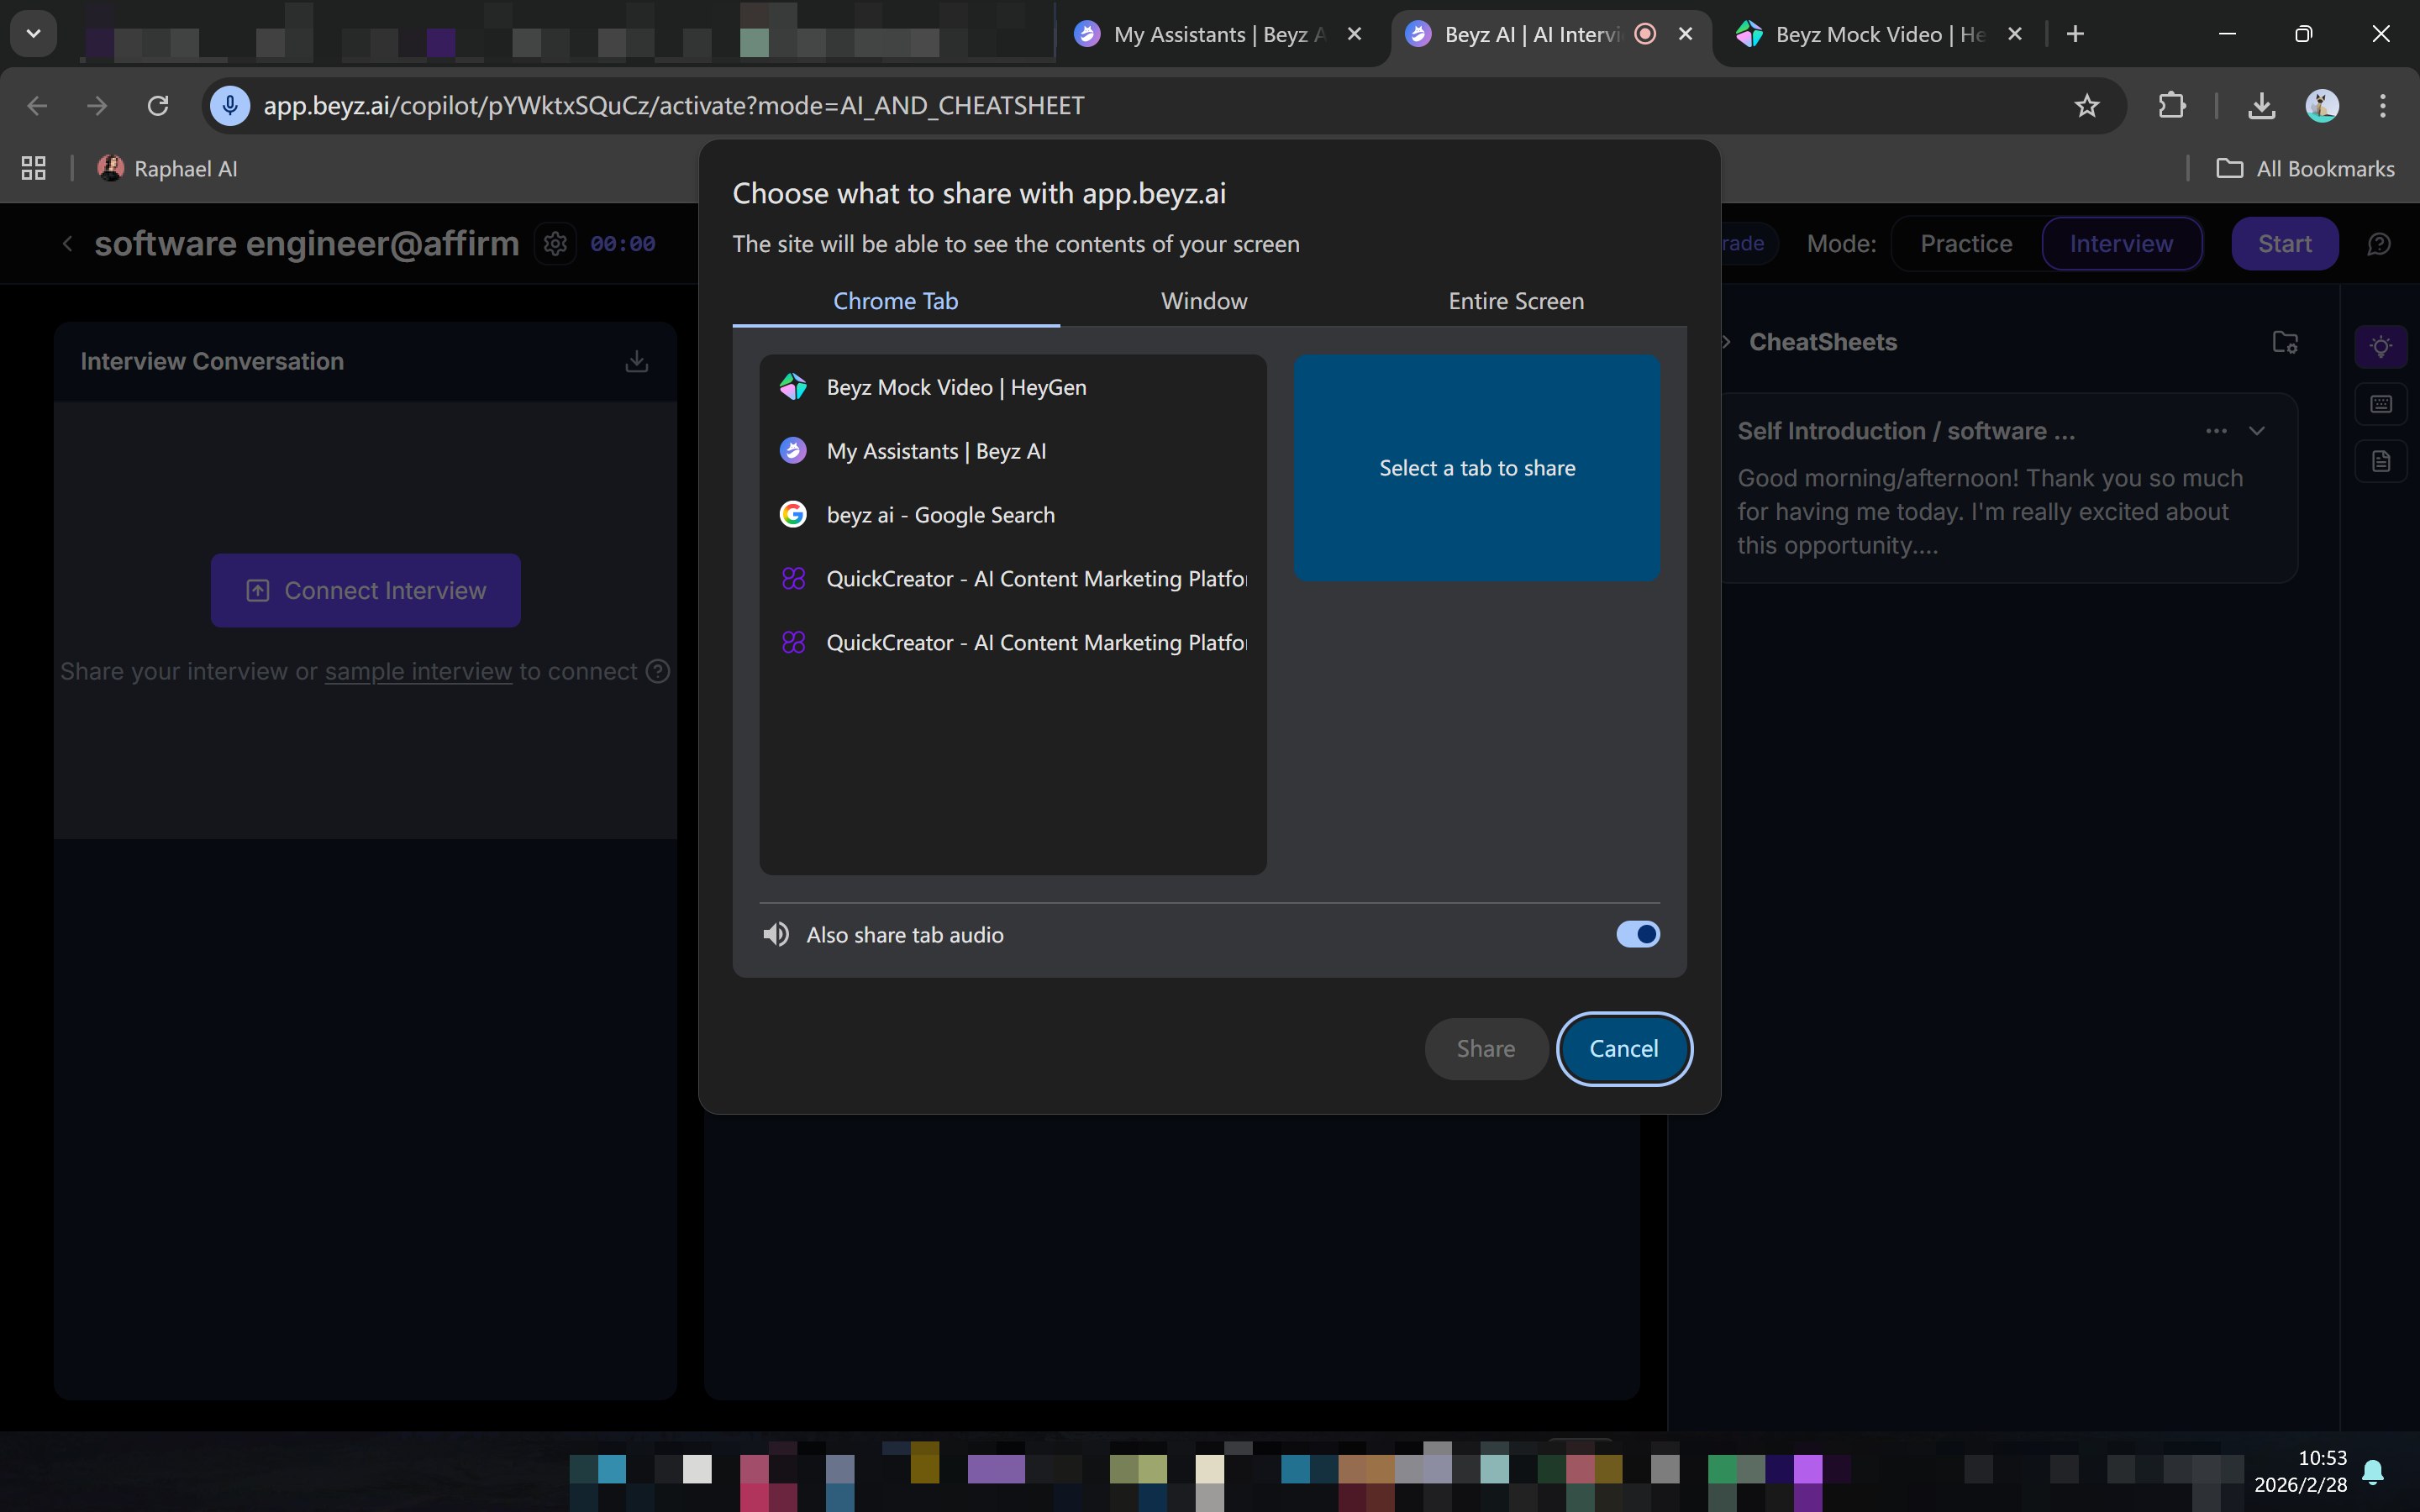Bookmark this page with the star icon

pos(2086,105)
